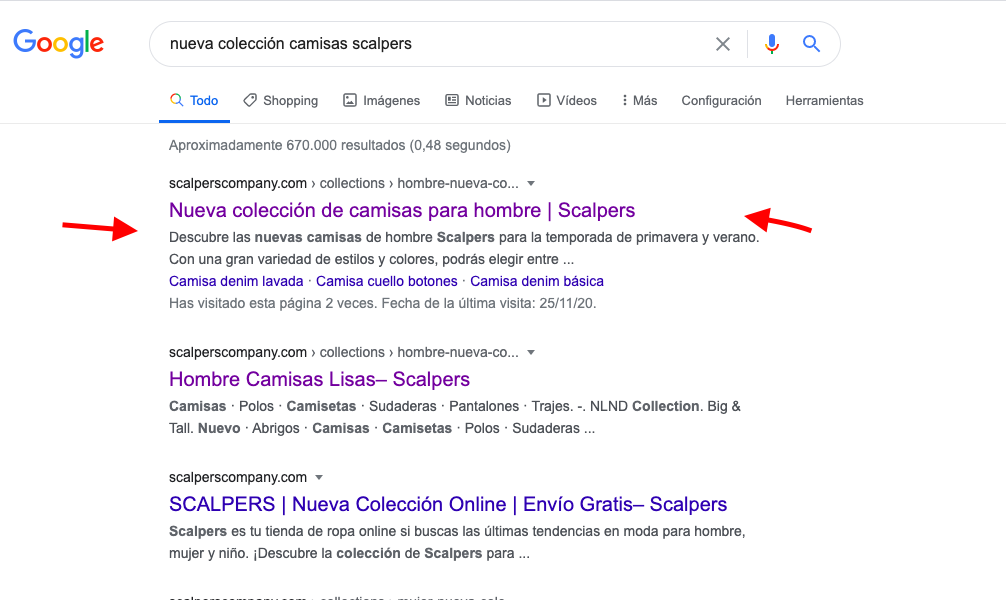Select the Shopping tab camera-tag icon
Image resolution: width=1006 pixels, height=600 pixels.
[250, 100]
